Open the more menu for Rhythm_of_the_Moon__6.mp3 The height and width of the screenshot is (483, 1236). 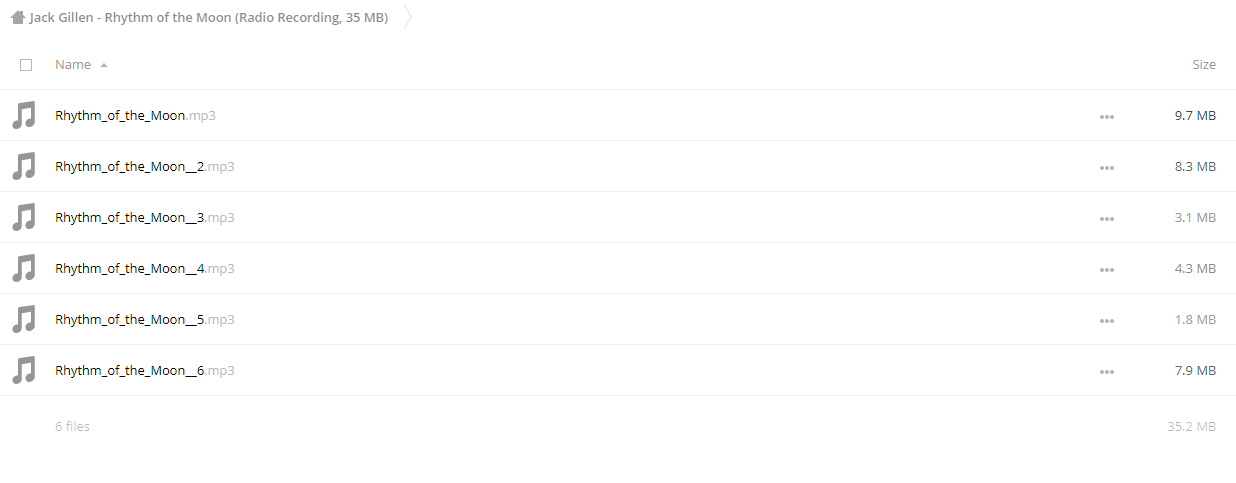coord(1106,371)
